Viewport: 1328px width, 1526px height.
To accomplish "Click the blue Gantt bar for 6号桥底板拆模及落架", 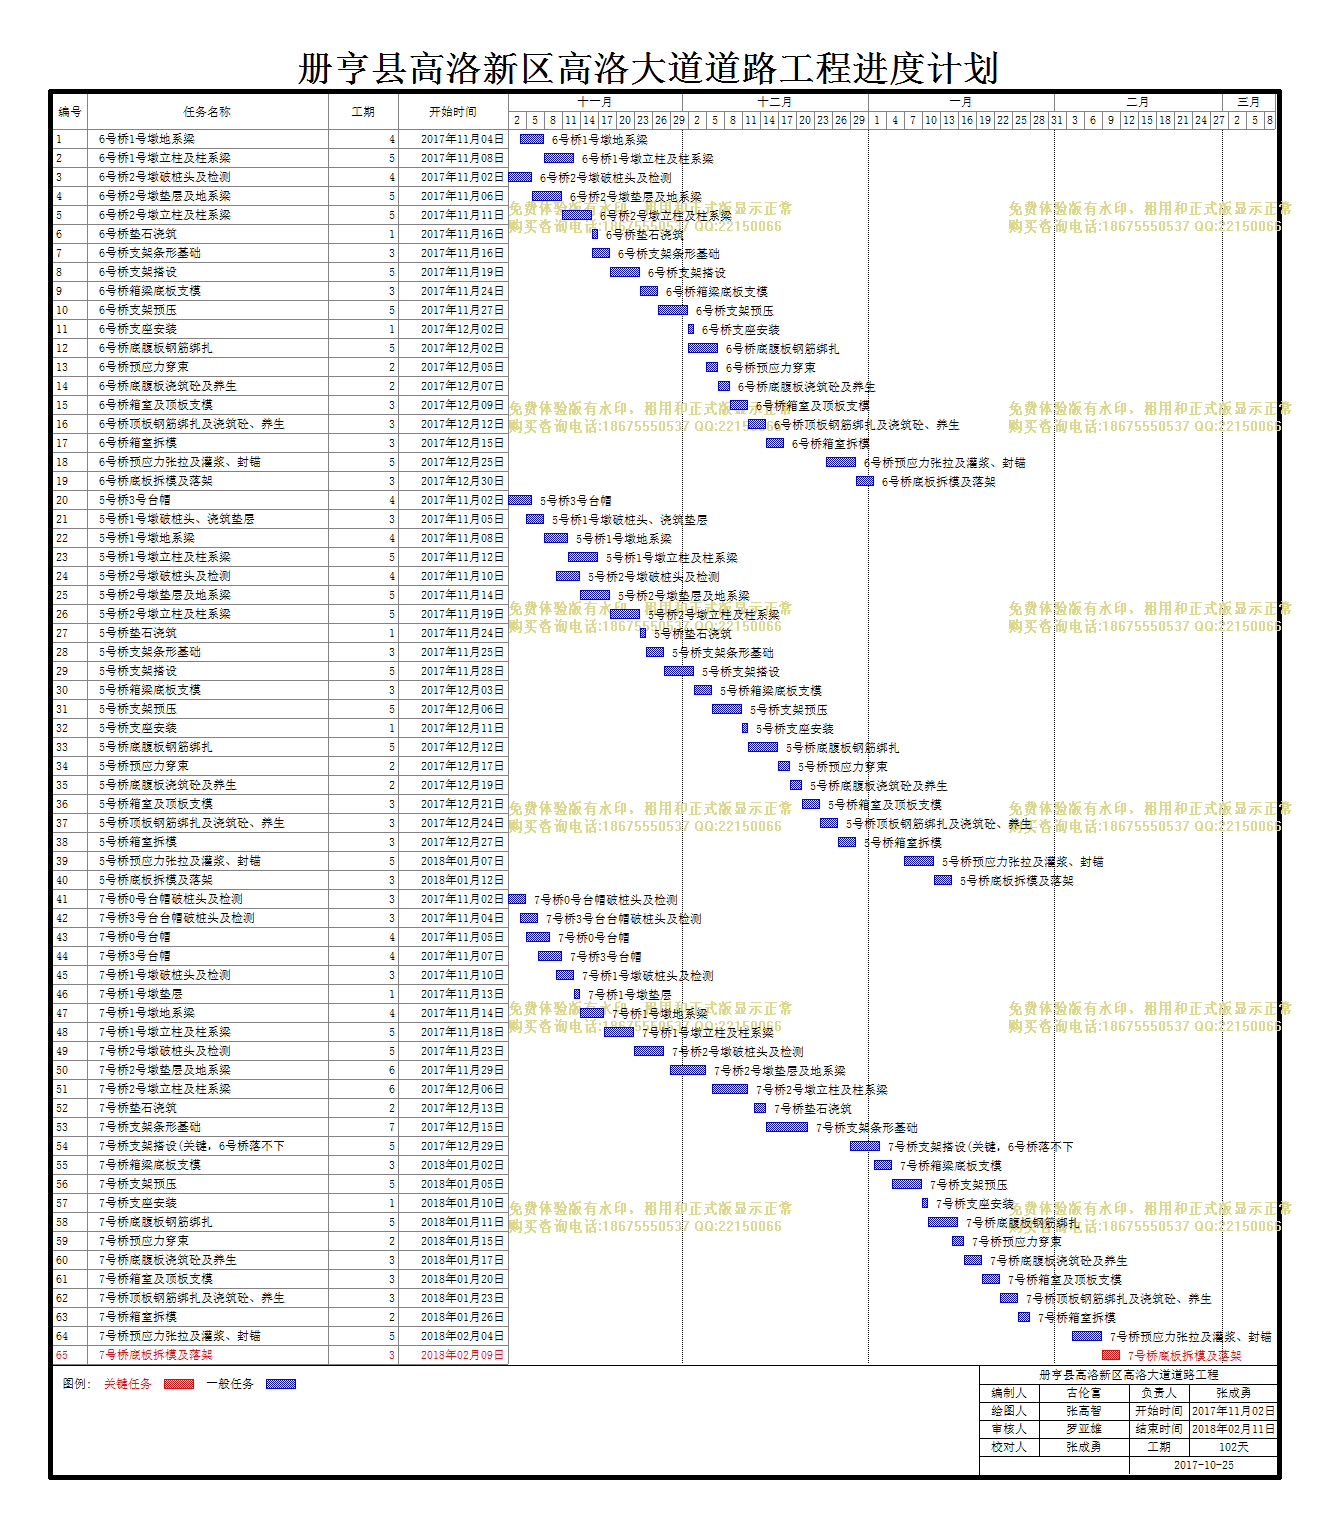I will 865,481.
